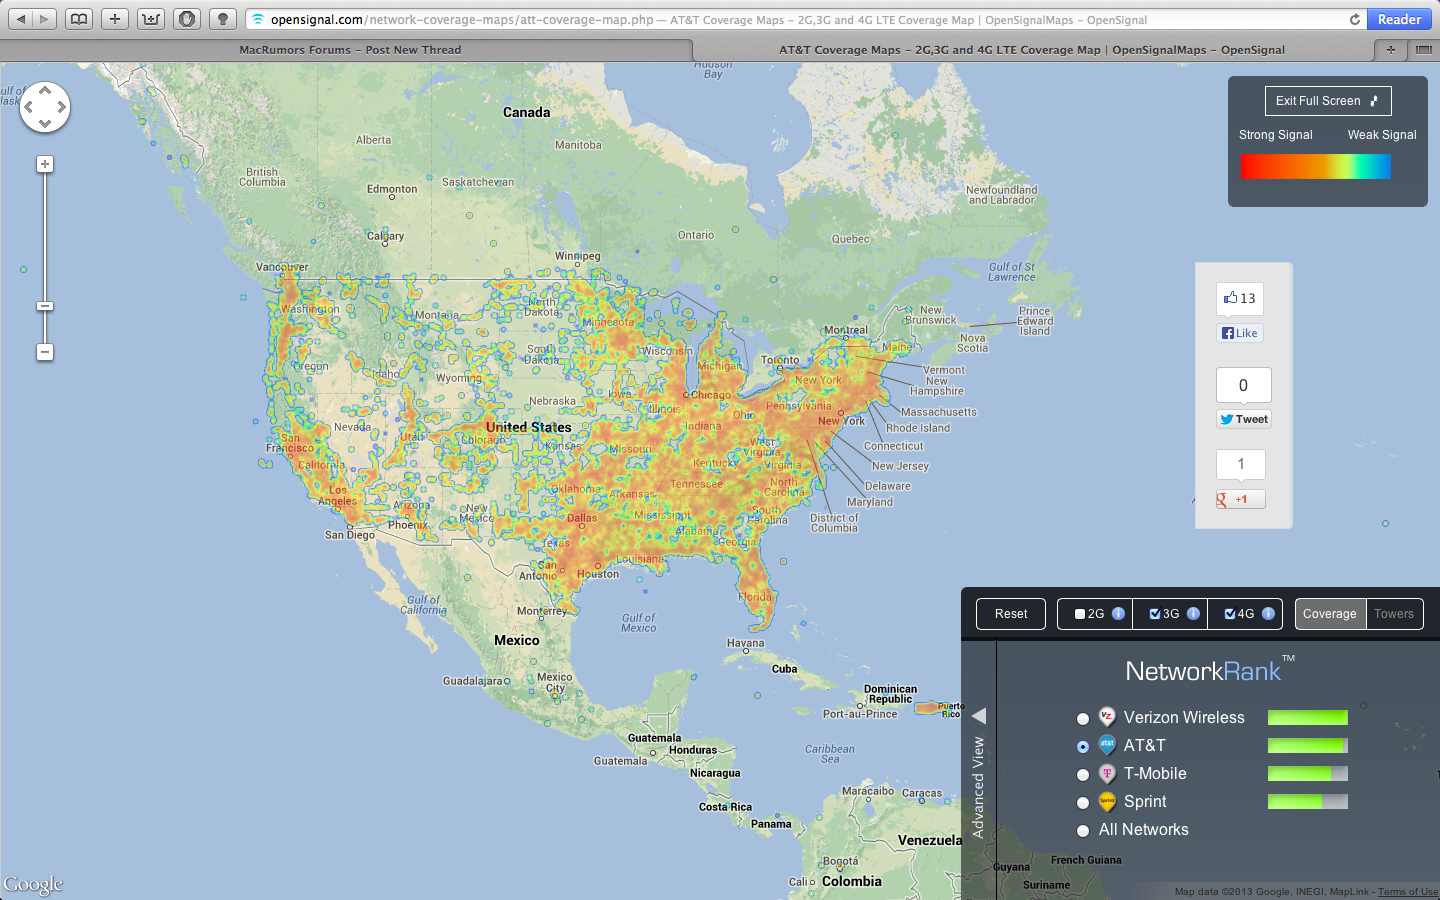This screenshot has width=1440, height=900.
Task: Click the Strong Signal label
Action: [1276, 135]
